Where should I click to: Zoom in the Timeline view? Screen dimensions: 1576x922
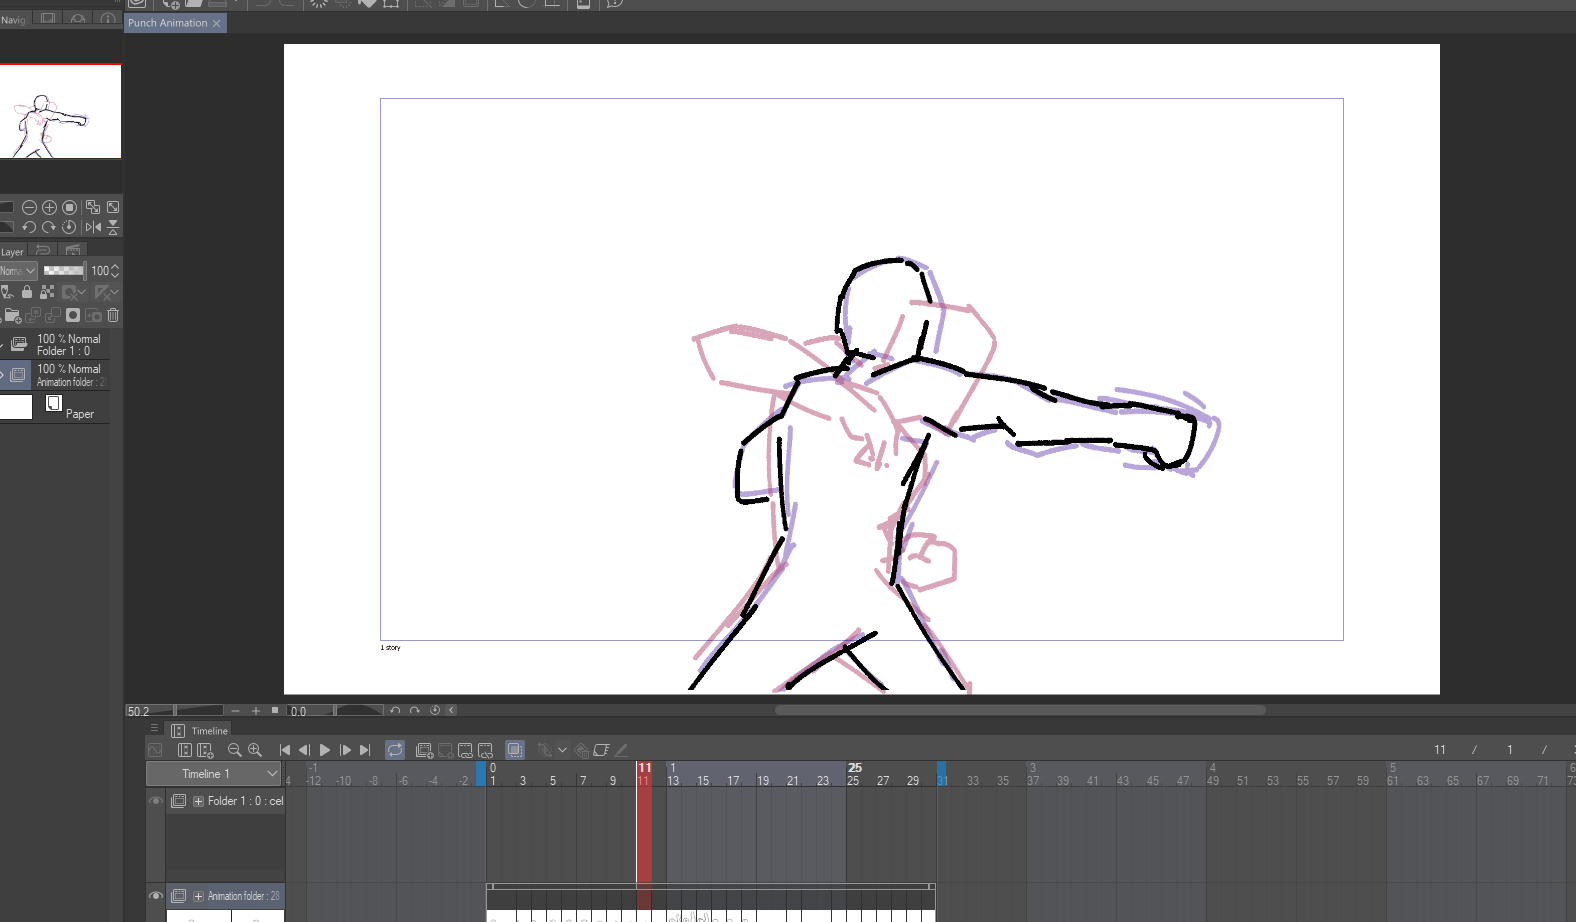(x=255, y=750)
